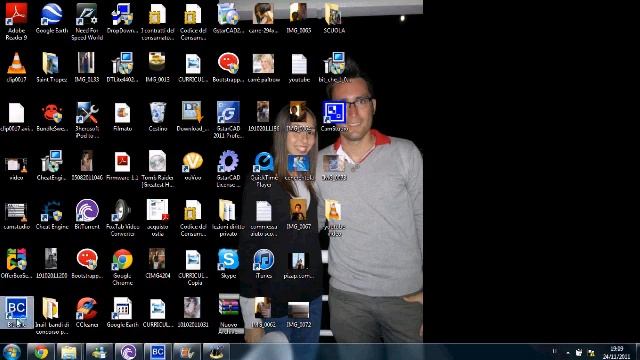
Task: Switch to BitTorrent in the taskbar
Action: (128, 352)
